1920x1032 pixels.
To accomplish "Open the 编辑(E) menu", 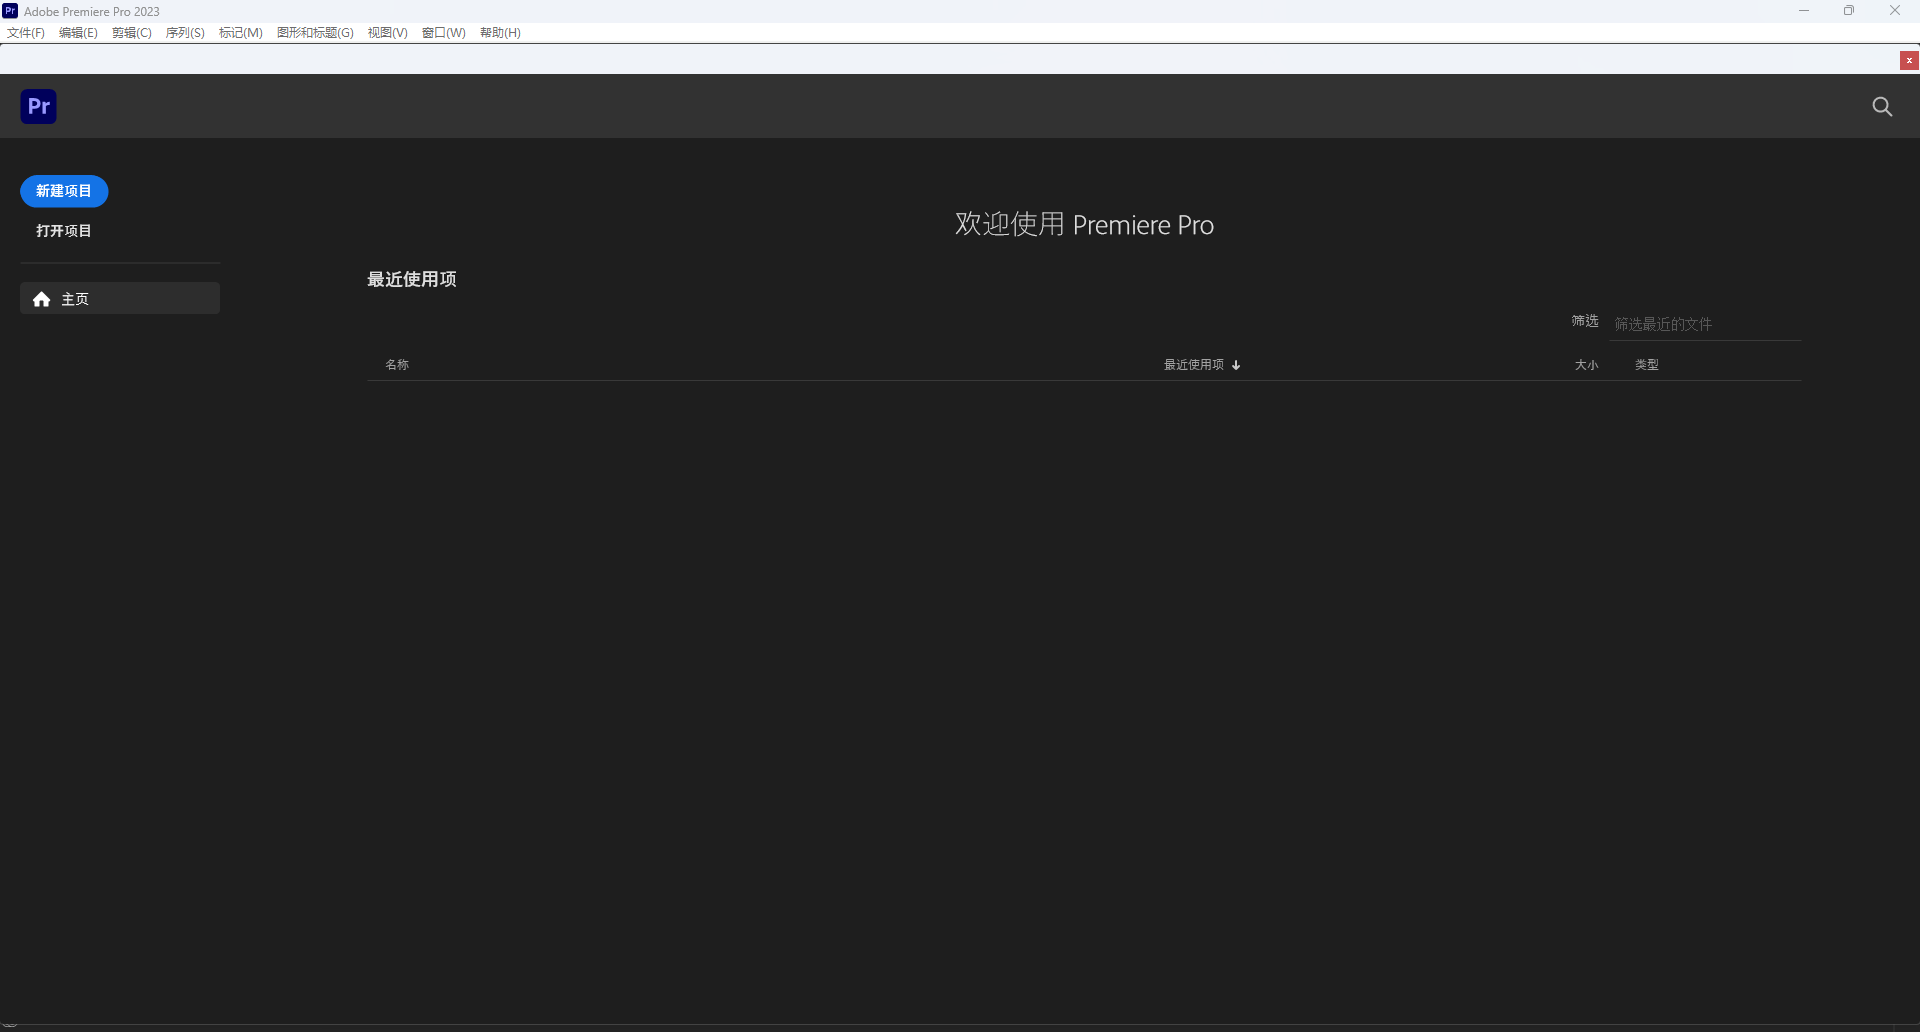I will click(x=78, y=33).
